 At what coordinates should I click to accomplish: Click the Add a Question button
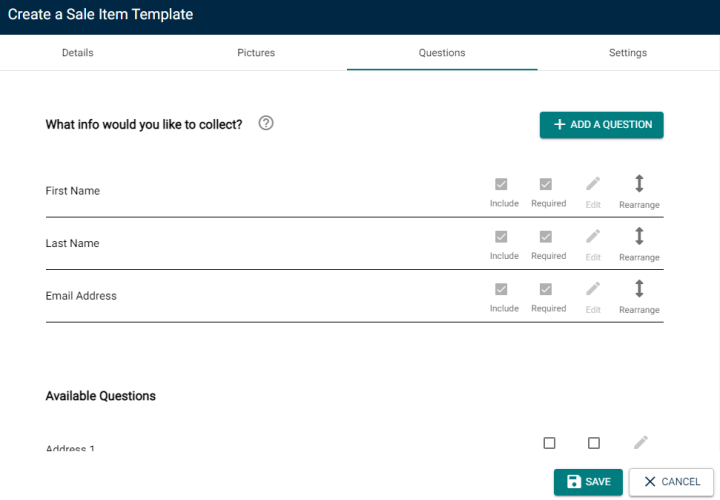click(602, 124)
